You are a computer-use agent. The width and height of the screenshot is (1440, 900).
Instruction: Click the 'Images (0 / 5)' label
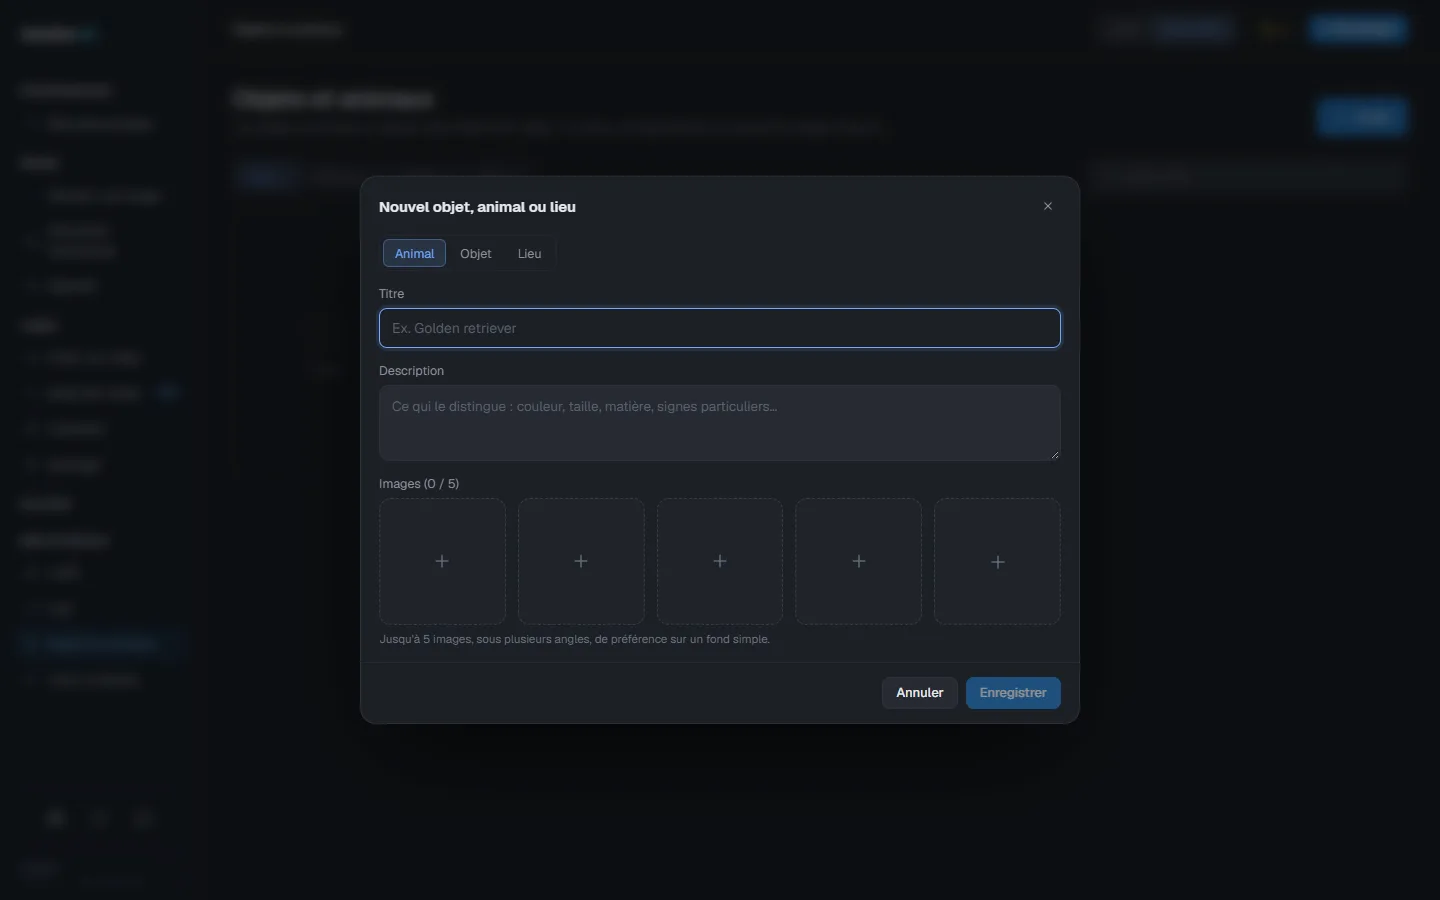point(419,484)
